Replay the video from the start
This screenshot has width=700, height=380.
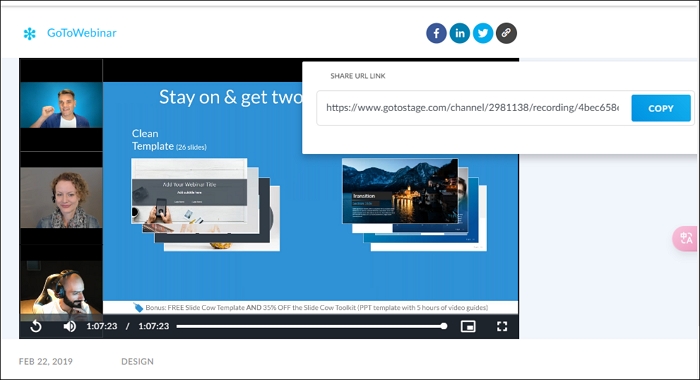pos(36,326)
